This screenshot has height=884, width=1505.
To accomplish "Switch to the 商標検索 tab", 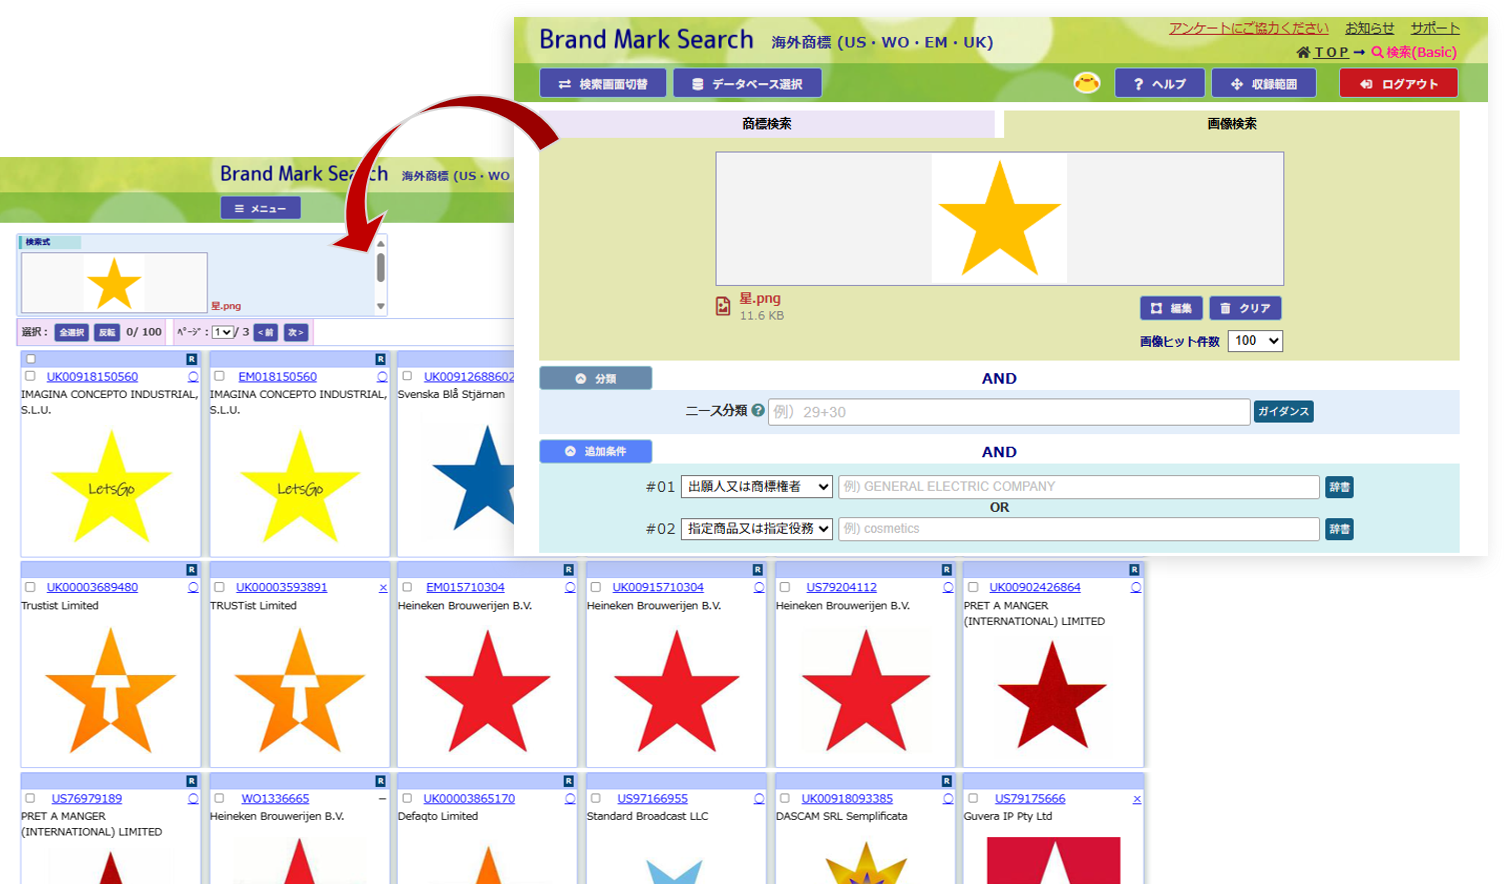I will point(767,124).
